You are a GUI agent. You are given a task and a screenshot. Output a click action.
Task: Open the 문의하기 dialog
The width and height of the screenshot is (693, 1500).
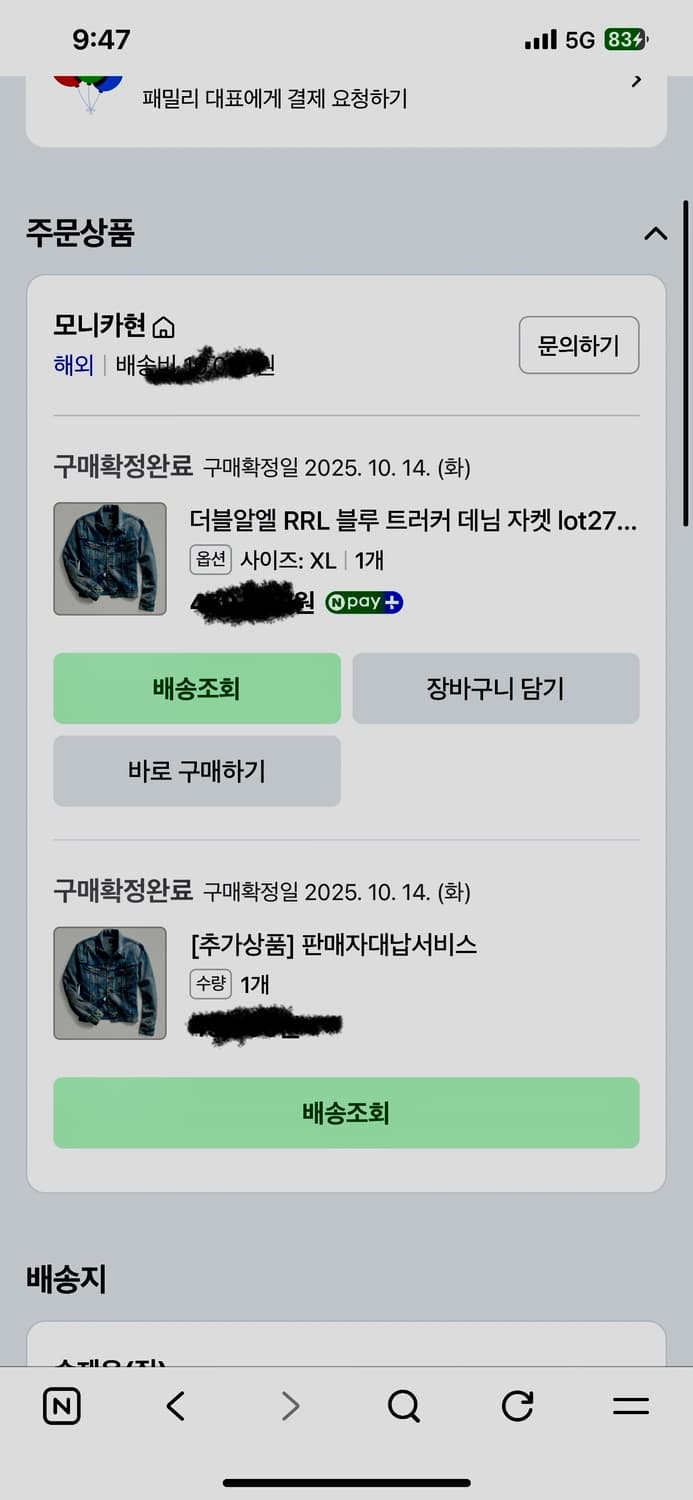(x=579, y=345)
